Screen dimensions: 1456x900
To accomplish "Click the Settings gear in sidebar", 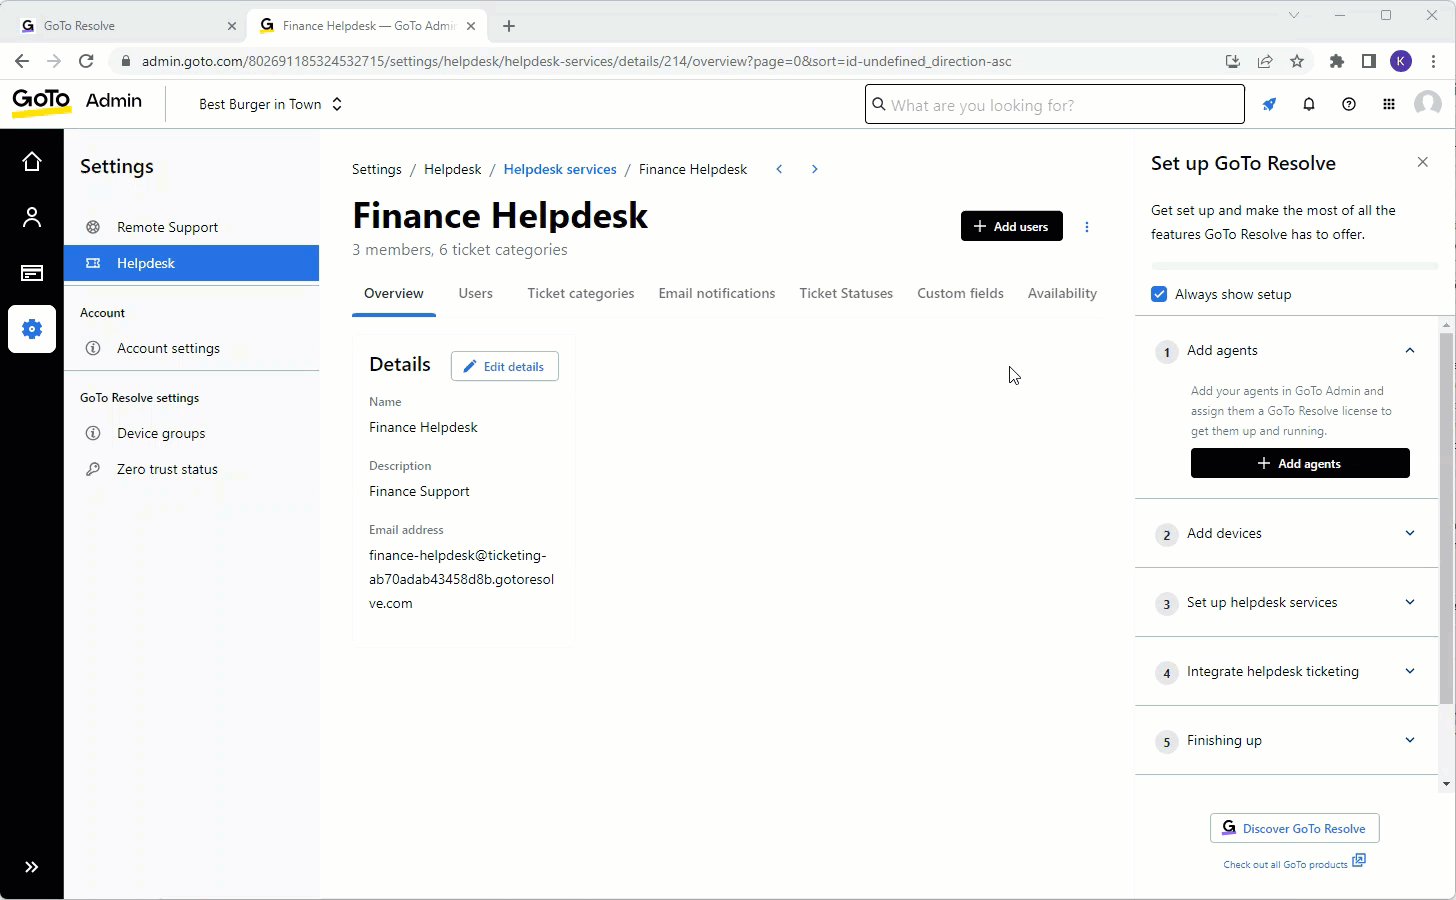I will (32, 328).
